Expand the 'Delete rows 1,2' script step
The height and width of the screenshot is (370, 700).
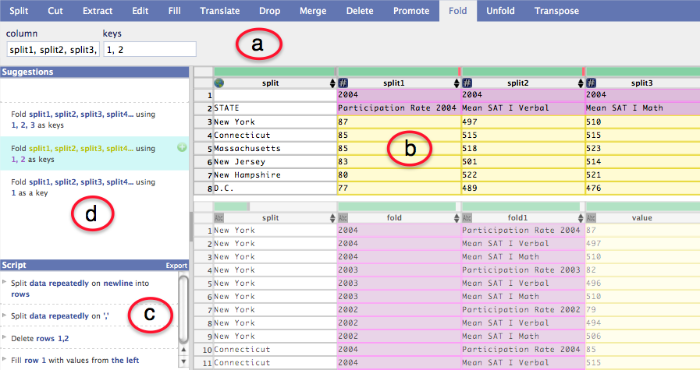4,337
